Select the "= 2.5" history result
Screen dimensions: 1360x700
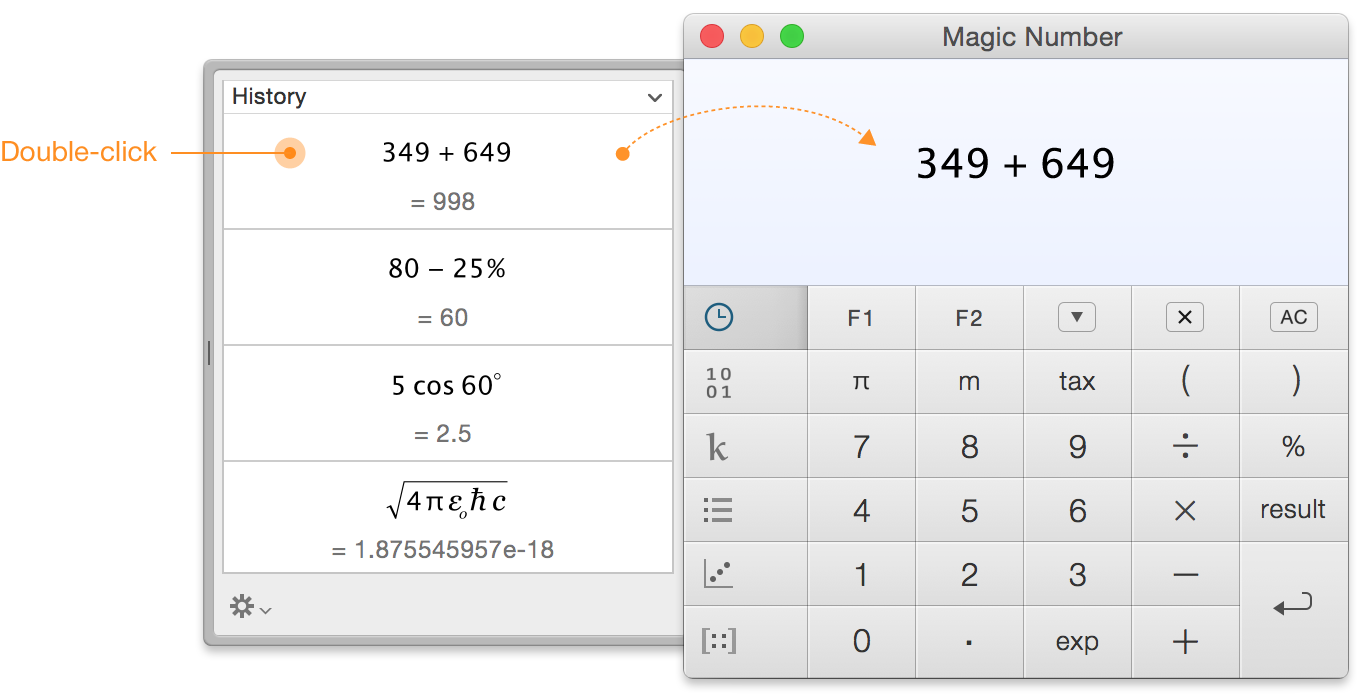(x=443, y=434)
